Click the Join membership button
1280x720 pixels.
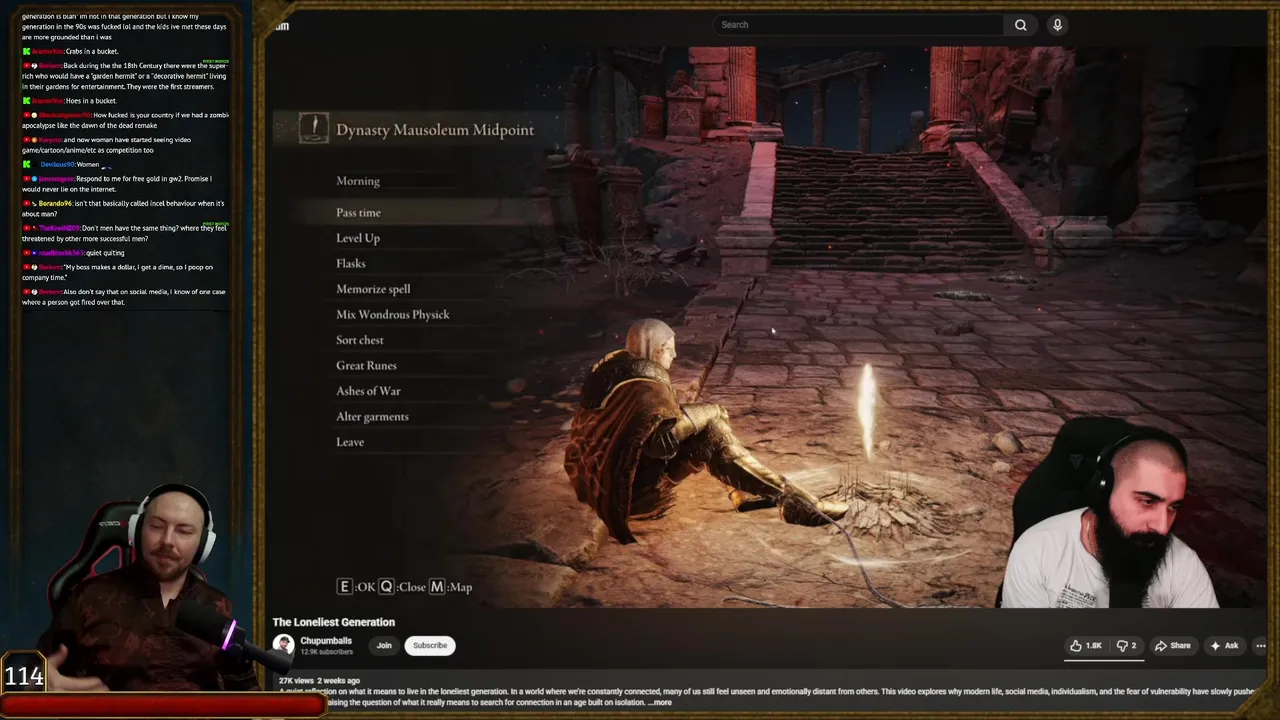click(384, 646)
